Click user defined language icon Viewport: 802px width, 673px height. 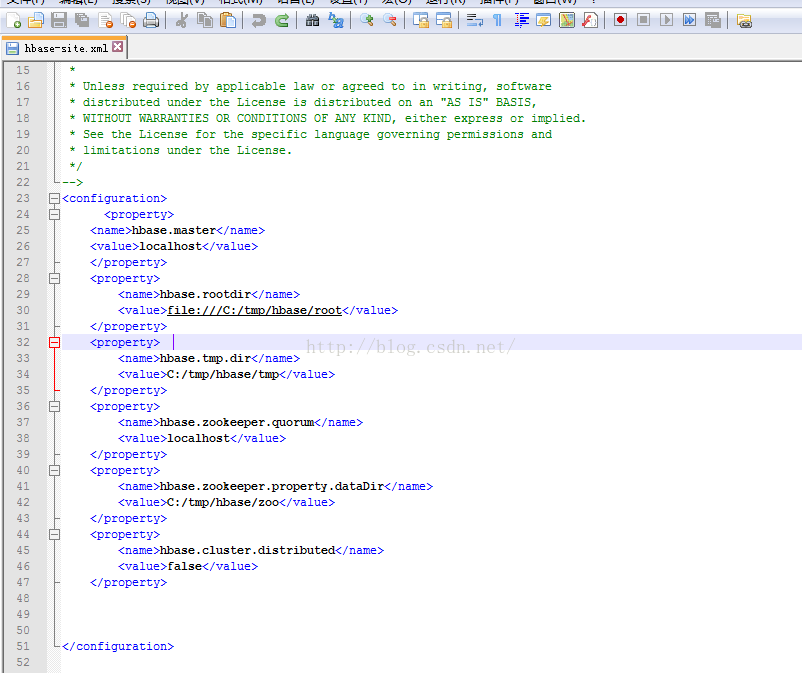[544, 20]
